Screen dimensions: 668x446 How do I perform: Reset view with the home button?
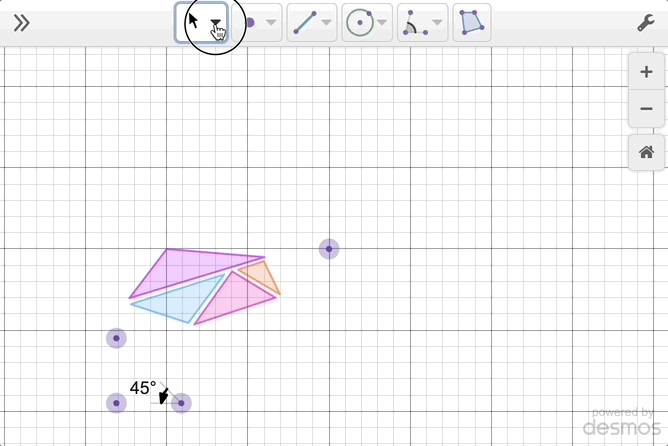(646, 152)
